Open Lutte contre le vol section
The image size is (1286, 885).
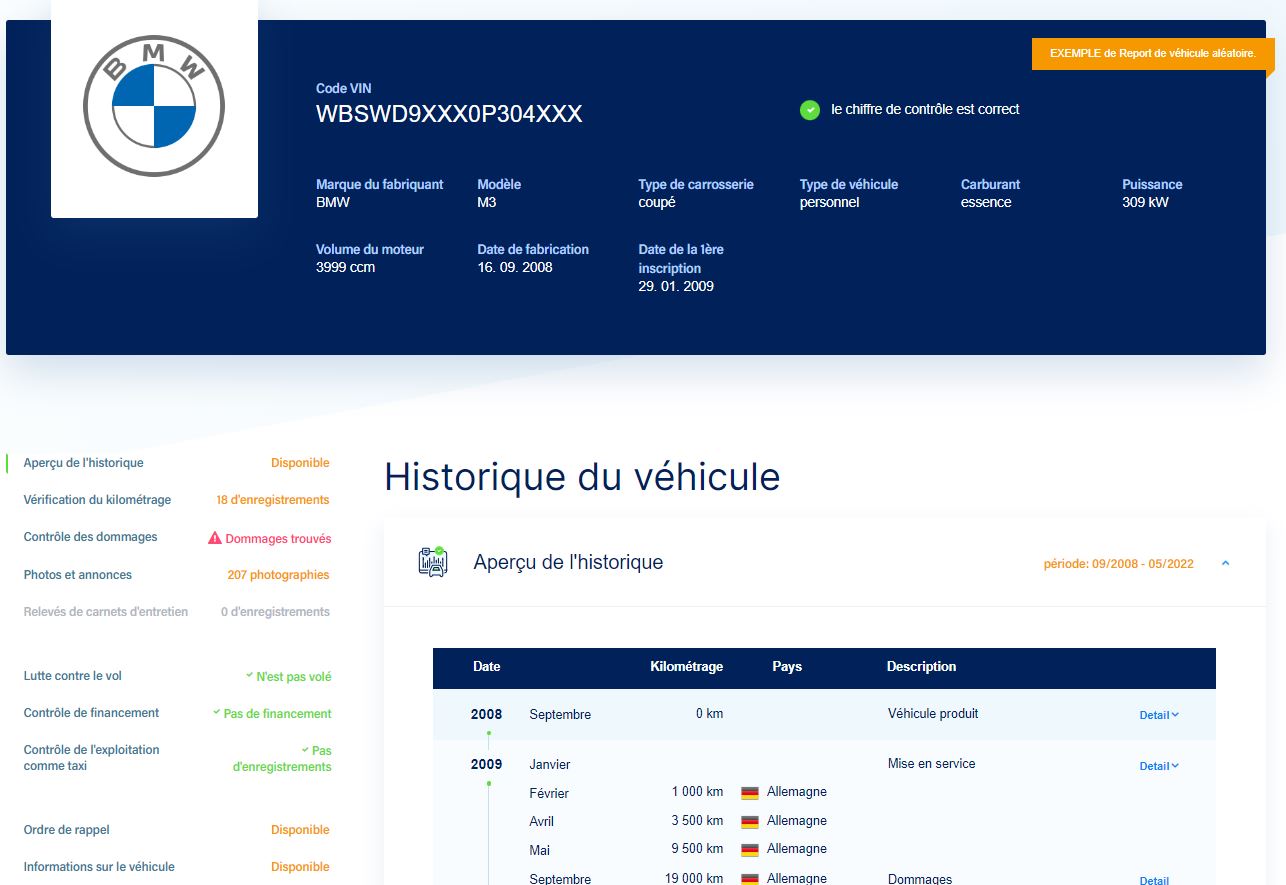click(x=73, y=676)
